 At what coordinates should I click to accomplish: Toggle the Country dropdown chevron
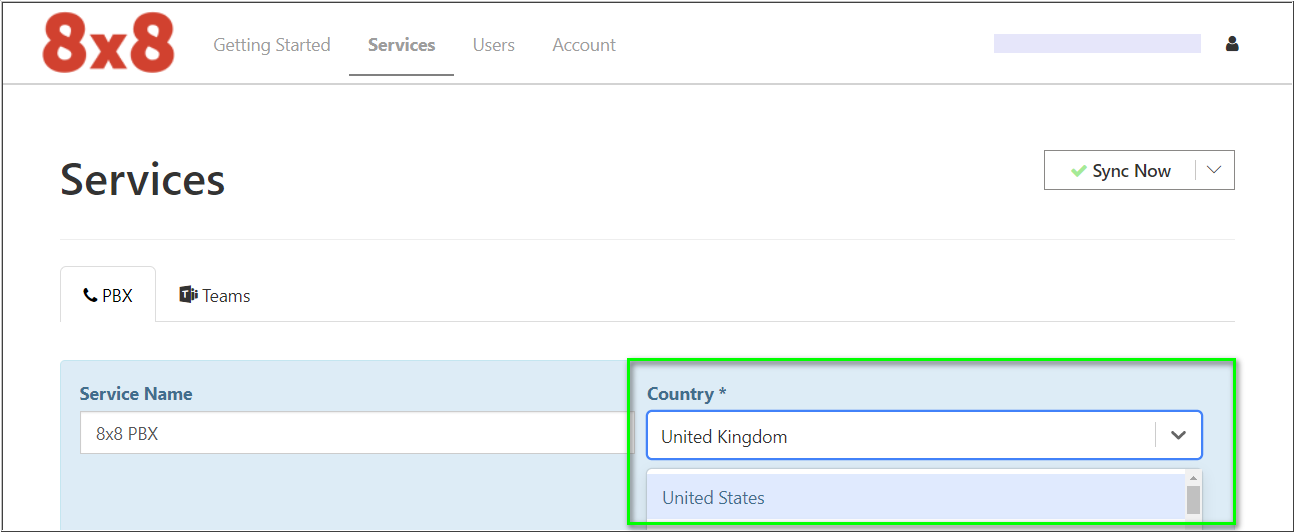[x=1179, y=436]
